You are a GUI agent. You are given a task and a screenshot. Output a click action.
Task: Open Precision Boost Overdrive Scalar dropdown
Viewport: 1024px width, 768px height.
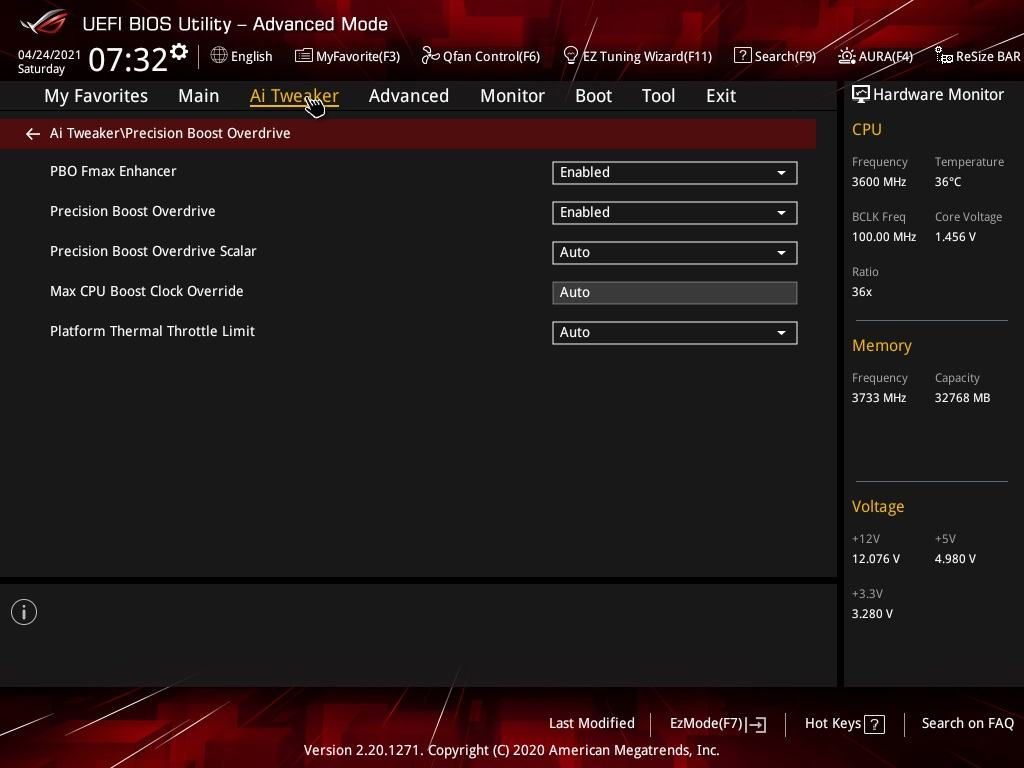coord(675,253)
